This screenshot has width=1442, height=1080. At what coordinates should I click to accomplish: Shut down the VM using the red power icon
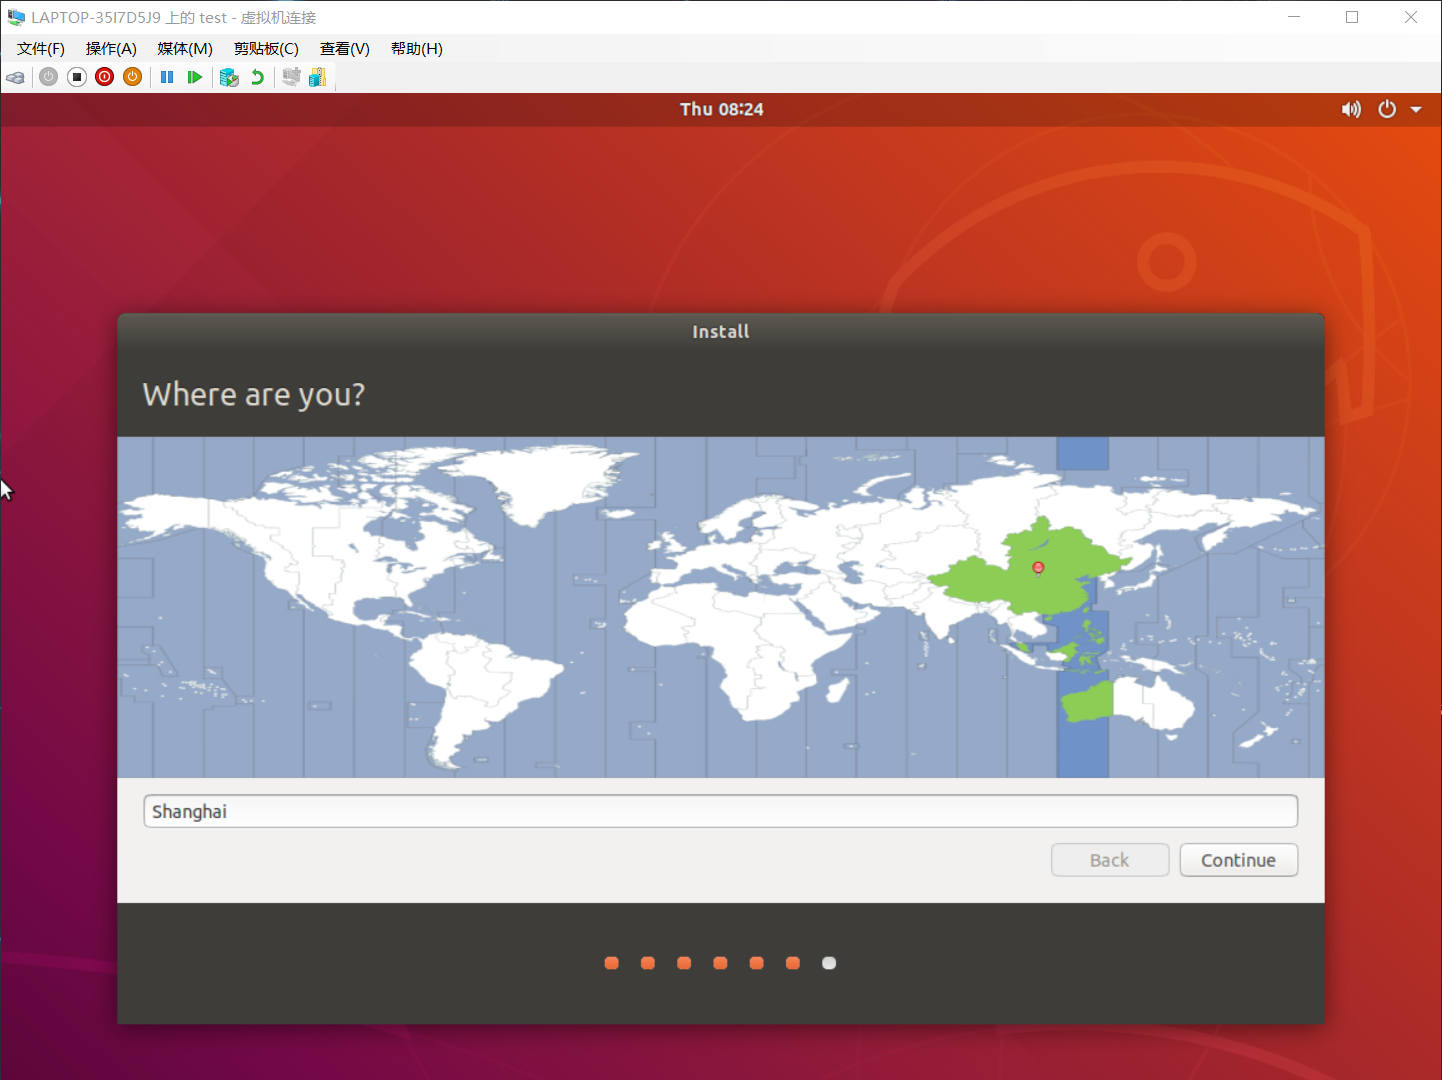click(x=105, y=77)
